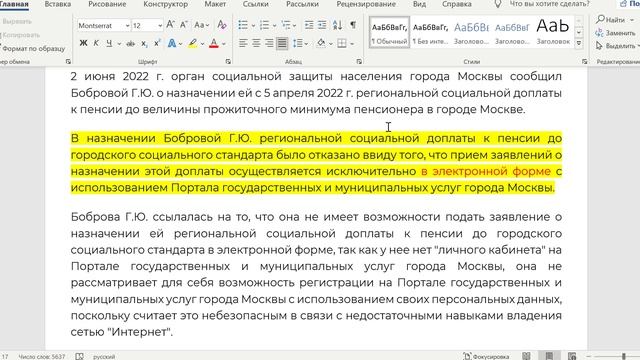This screenshot has width=640, height=360.
Task: Apply superscript formatting
Action: [x=157, y=43]
